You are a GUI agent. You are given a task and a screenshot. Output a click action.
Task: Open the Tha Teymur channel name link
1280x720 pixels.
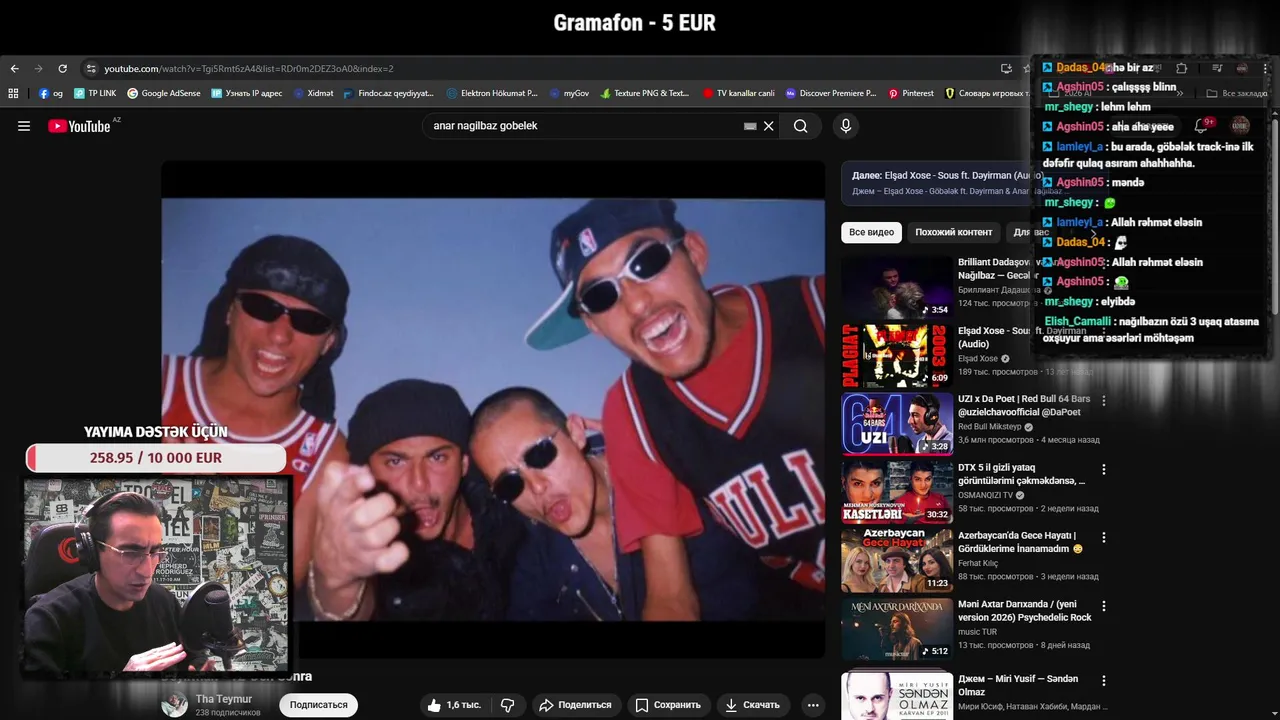click(x=224, y=699)
